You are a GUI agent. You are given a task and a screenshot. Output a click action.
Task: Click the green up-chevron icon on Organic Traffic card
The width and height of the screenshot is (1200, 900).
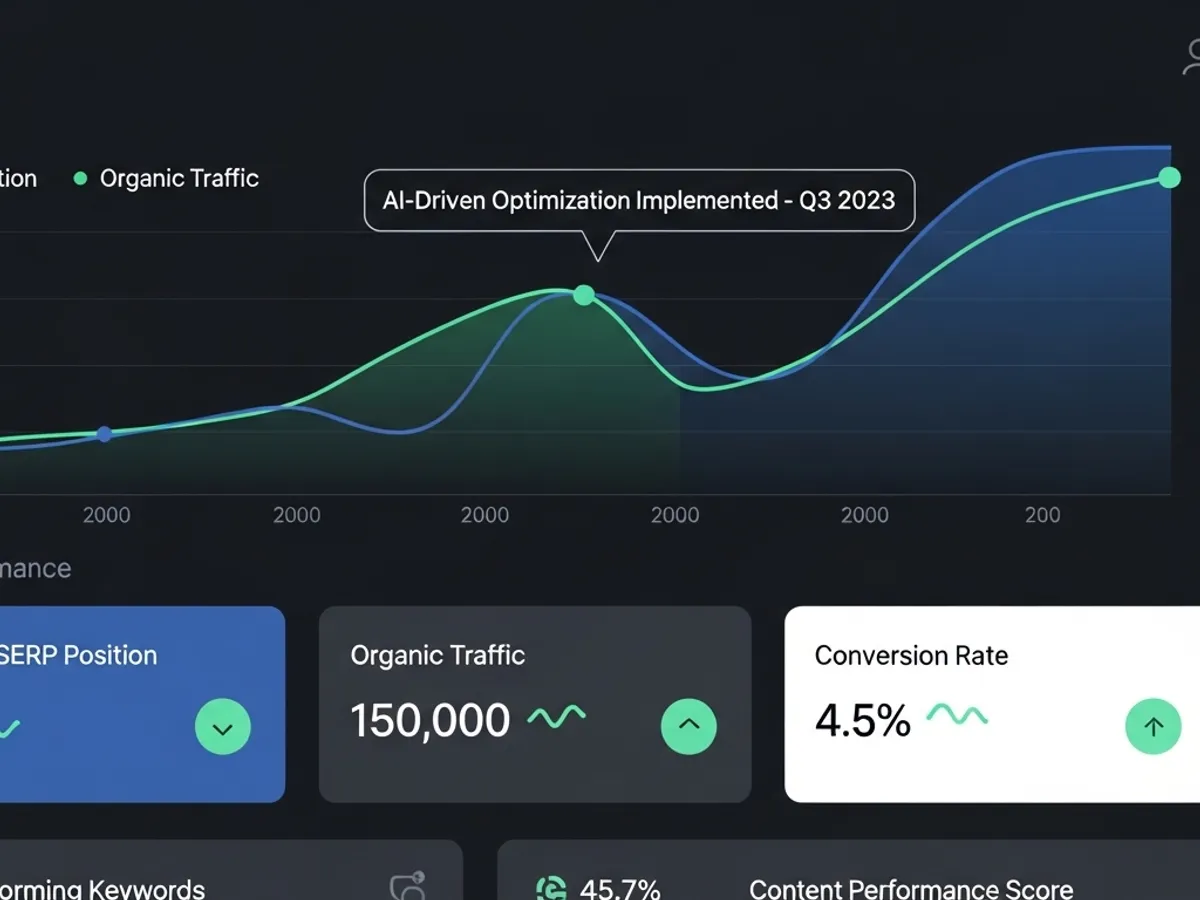pyautogui.click(x=688, y=726)
